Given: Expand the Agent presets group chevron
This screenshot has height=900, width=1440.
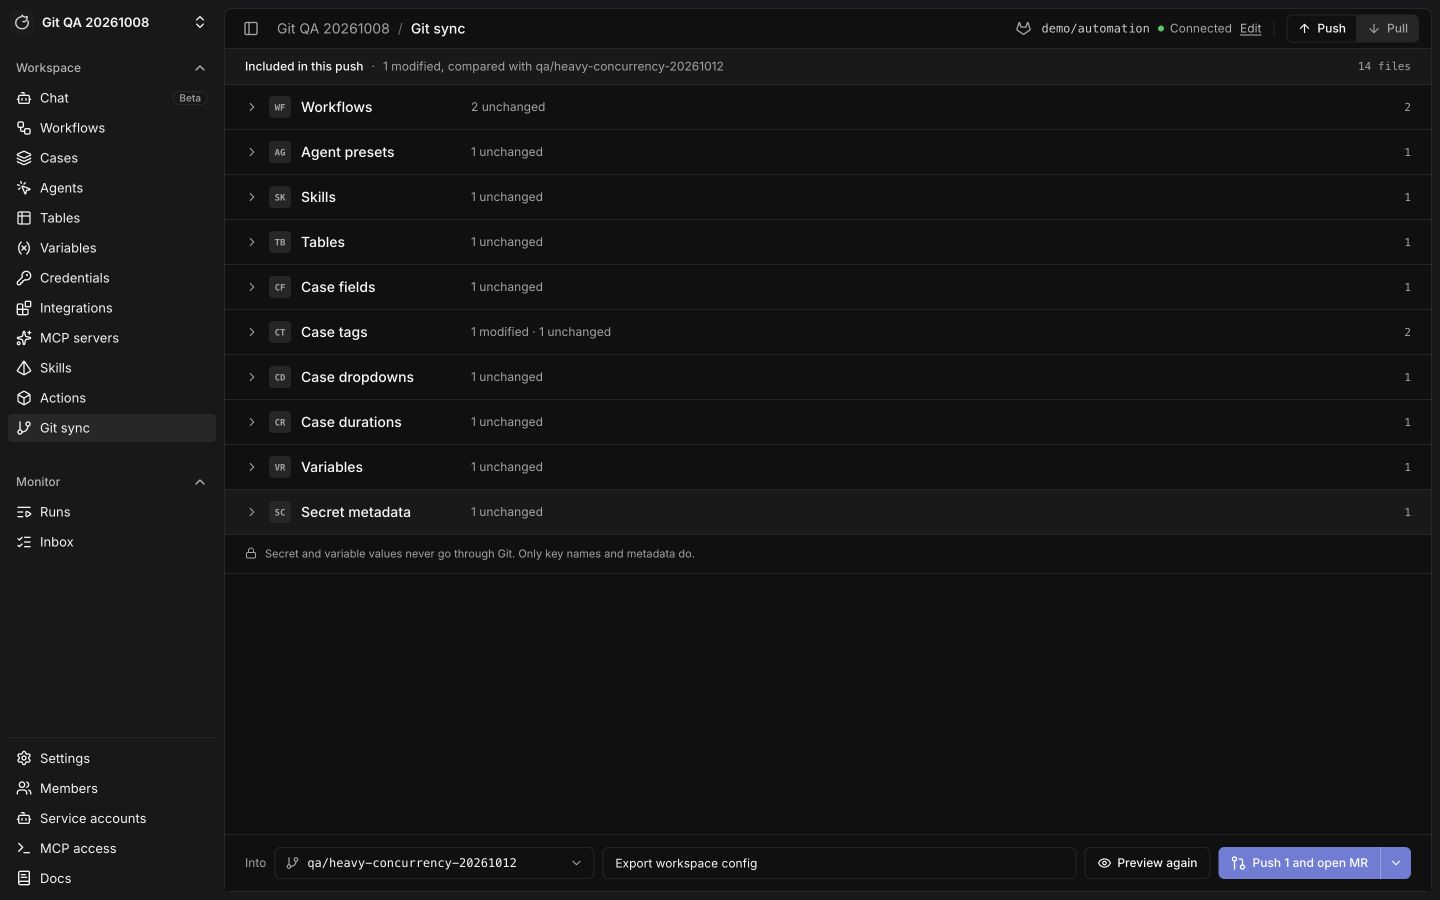Looking at the screenshot, I should pos(252,152).
